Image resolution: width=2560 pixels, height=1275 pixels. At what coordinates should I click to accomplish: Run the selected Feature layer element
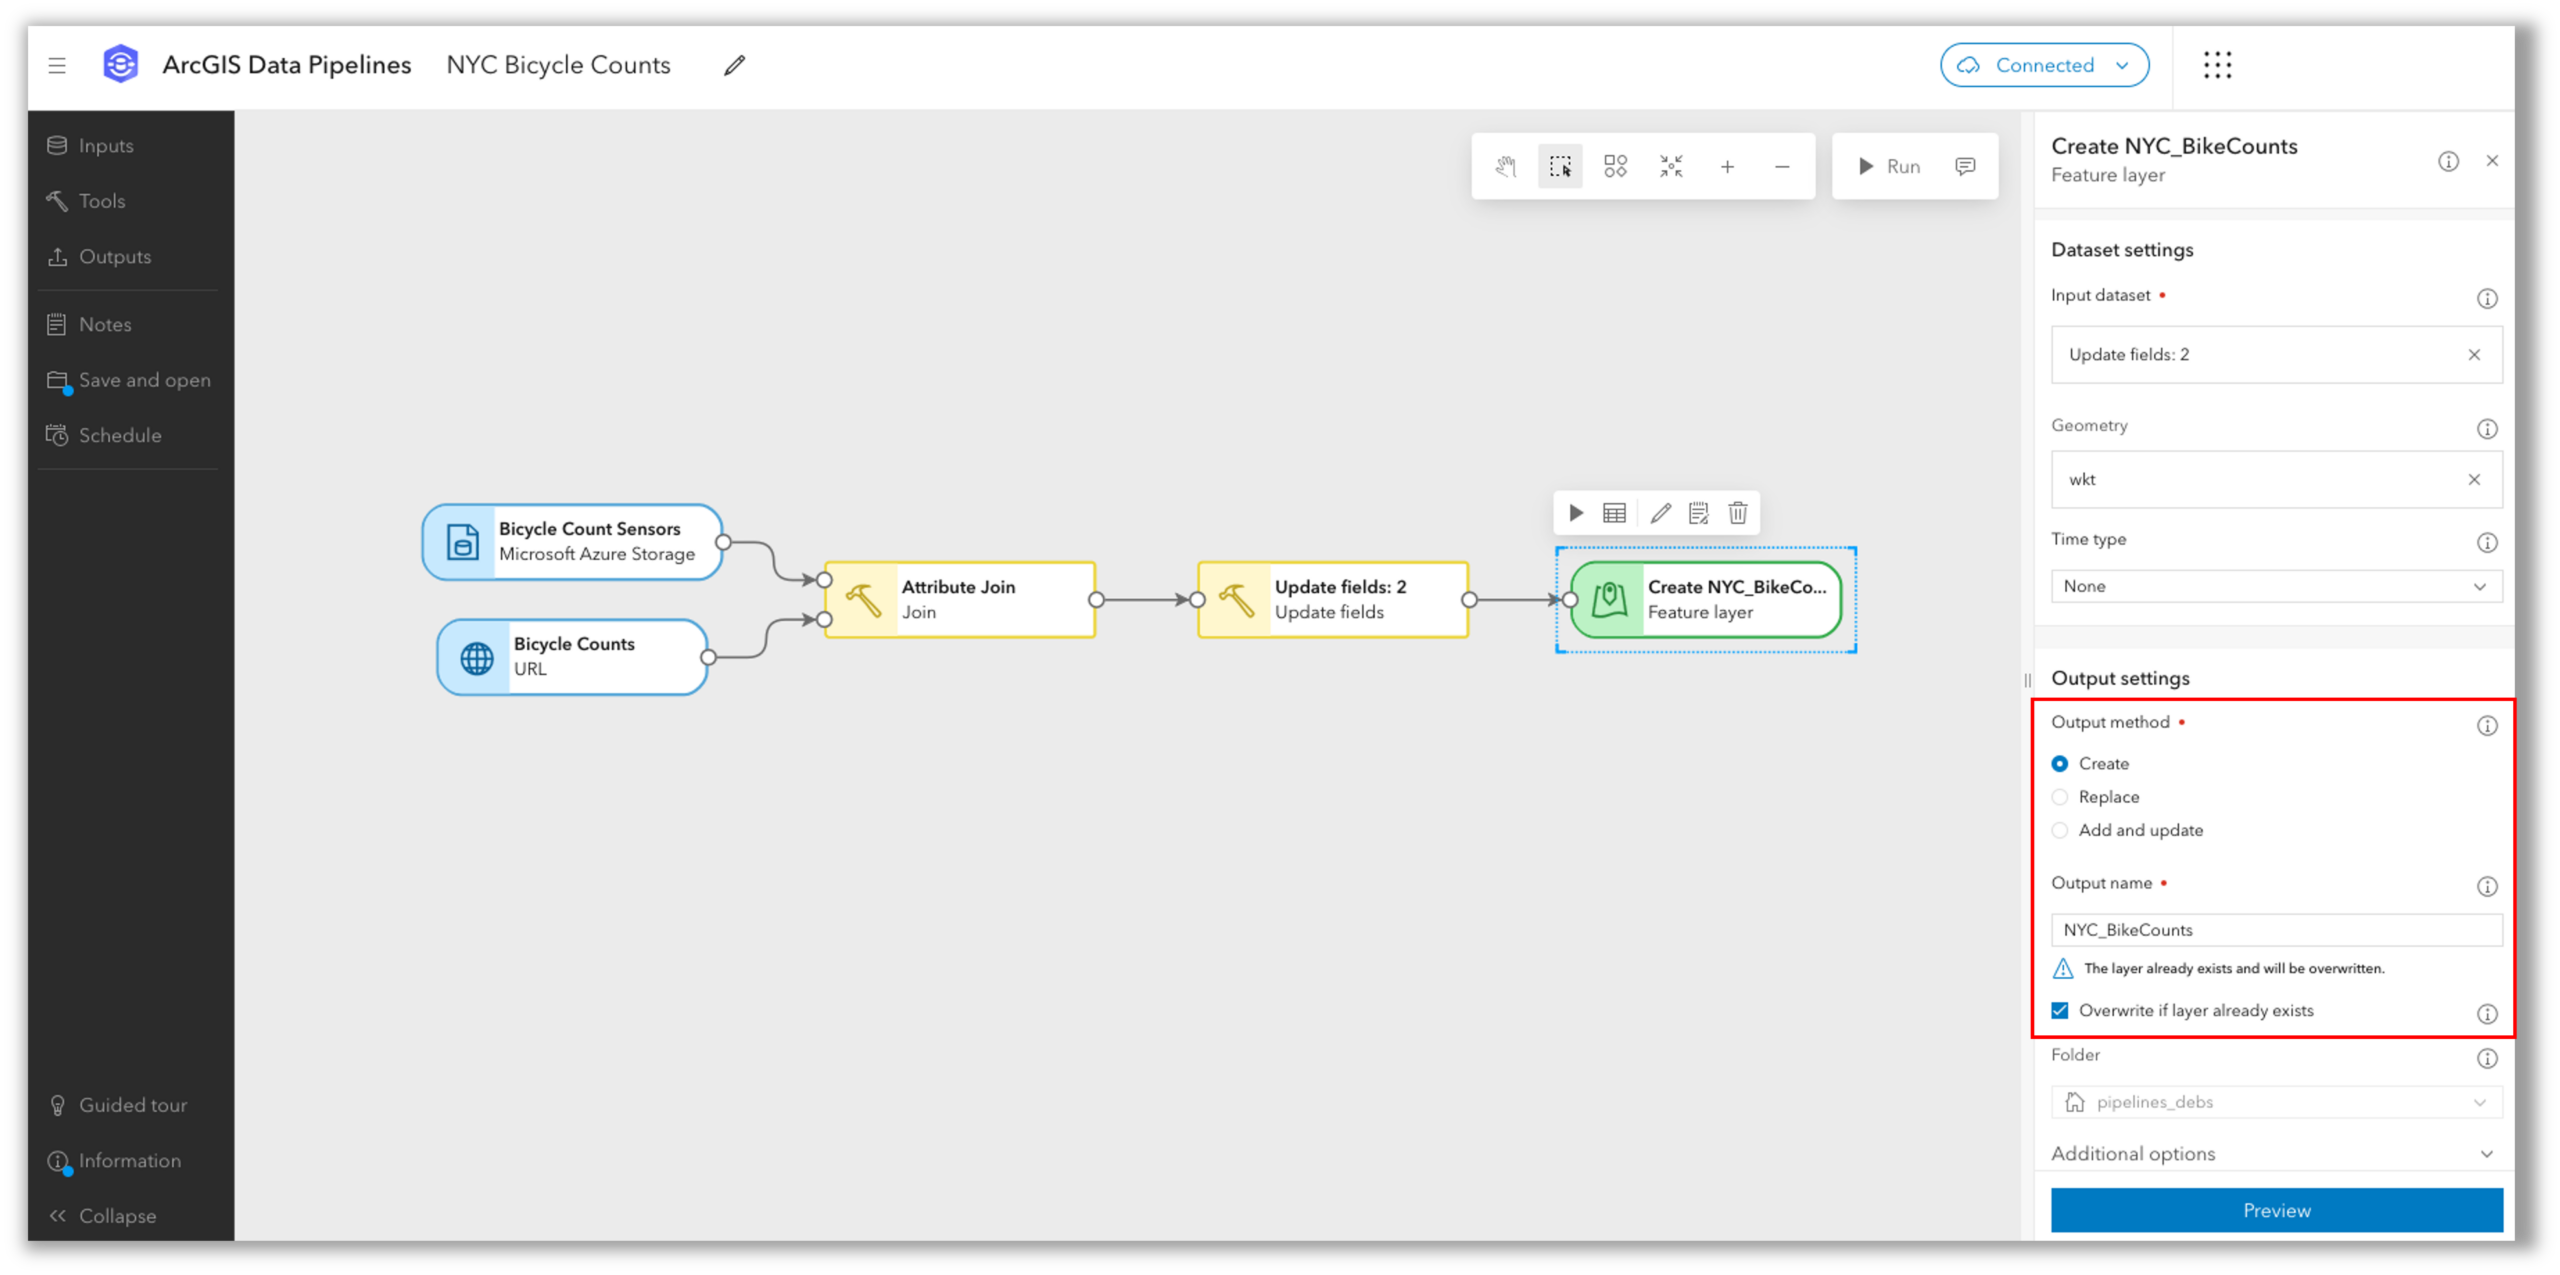(1576, 513)
